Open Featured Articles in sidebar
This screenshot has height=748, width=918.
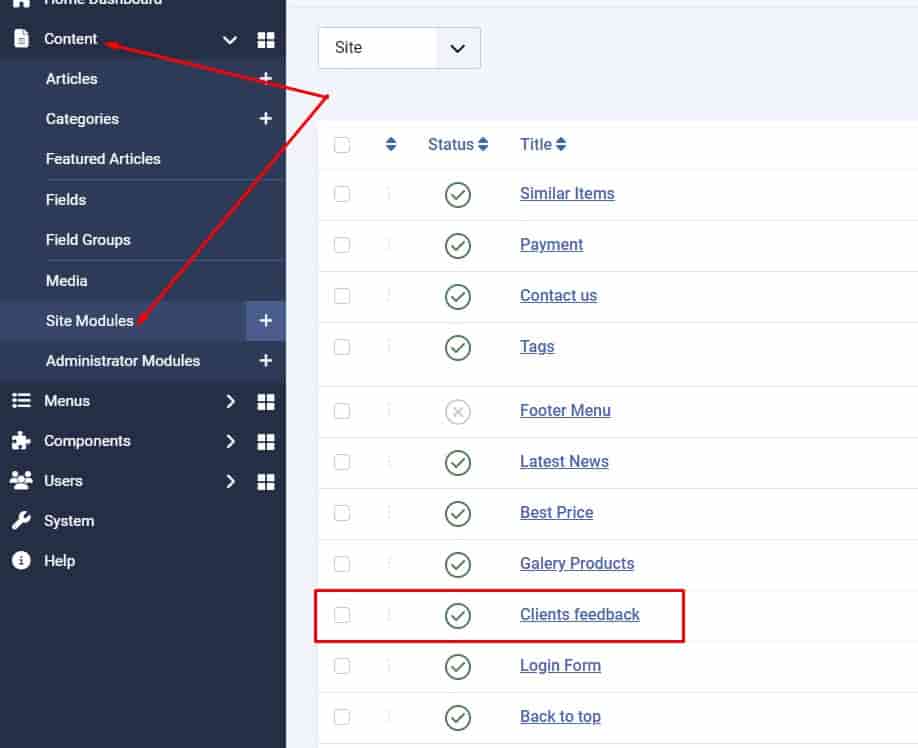click(x=103, y=159)
